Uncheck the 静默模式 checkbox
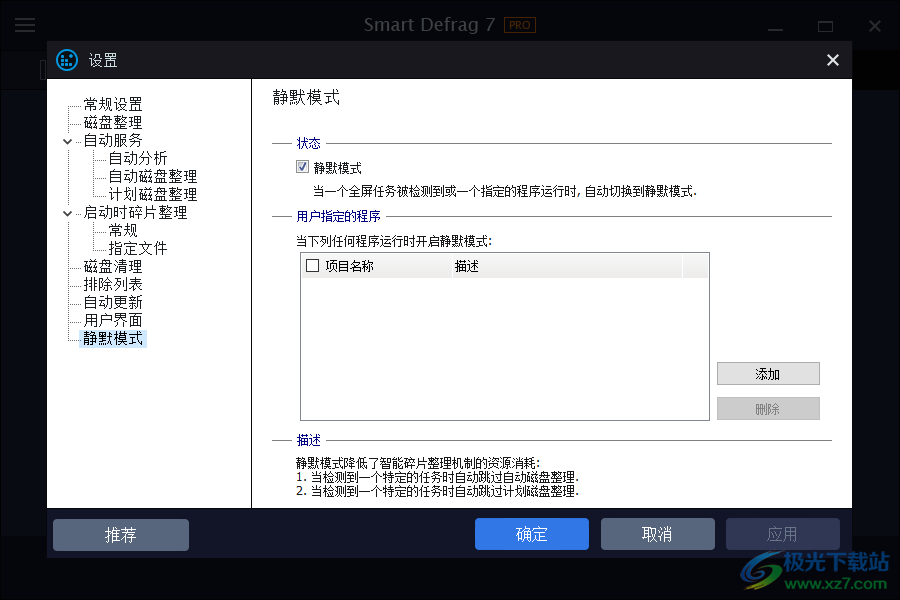The image size is (900, 600). pyautogui.click(x=302, y=167)
